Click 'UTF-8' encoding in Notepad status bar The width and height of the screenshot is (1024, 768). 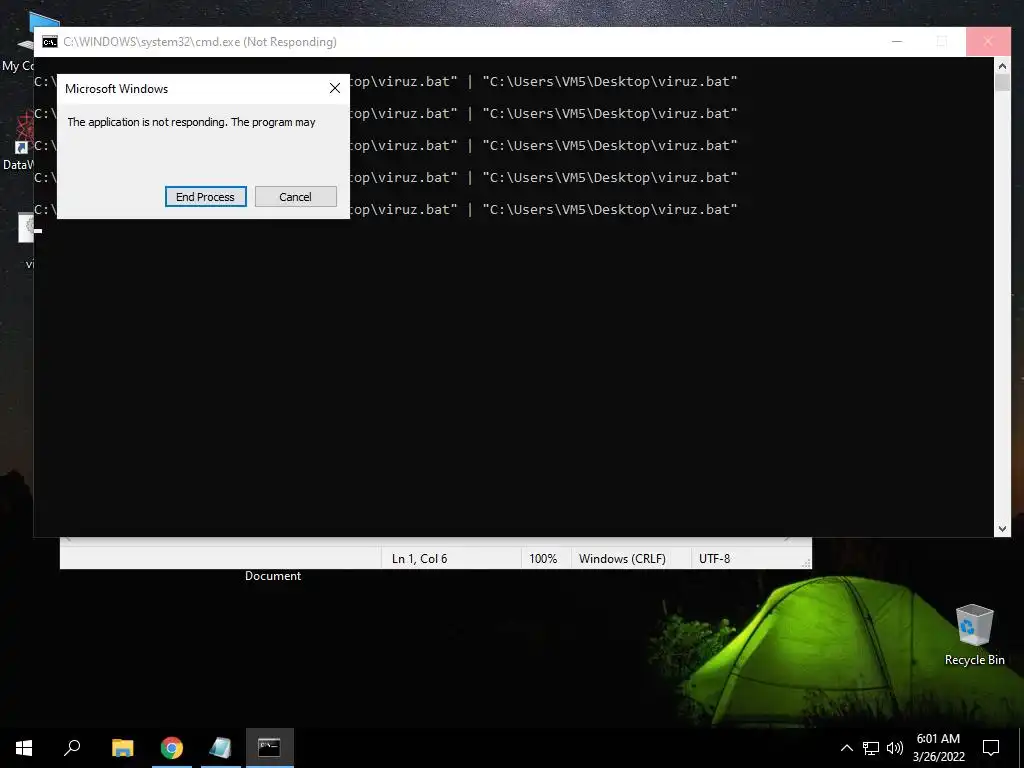click(714, 558)
